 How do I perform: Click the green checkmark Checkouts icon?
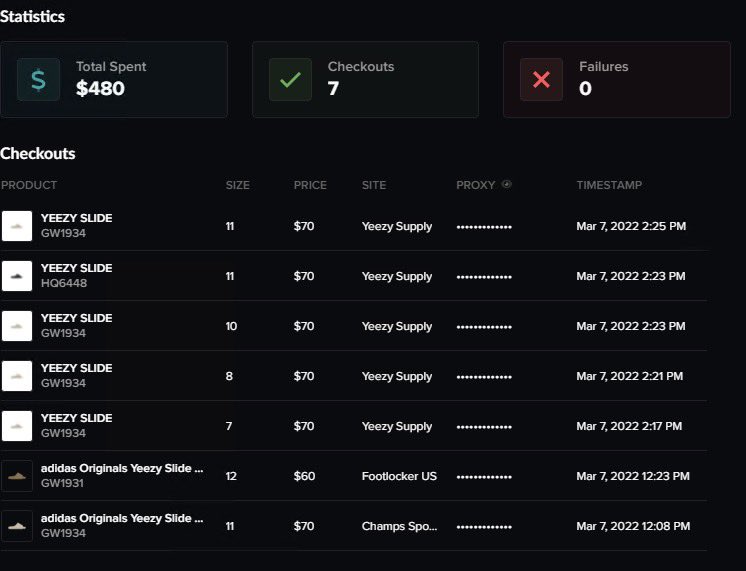(290, 79)
